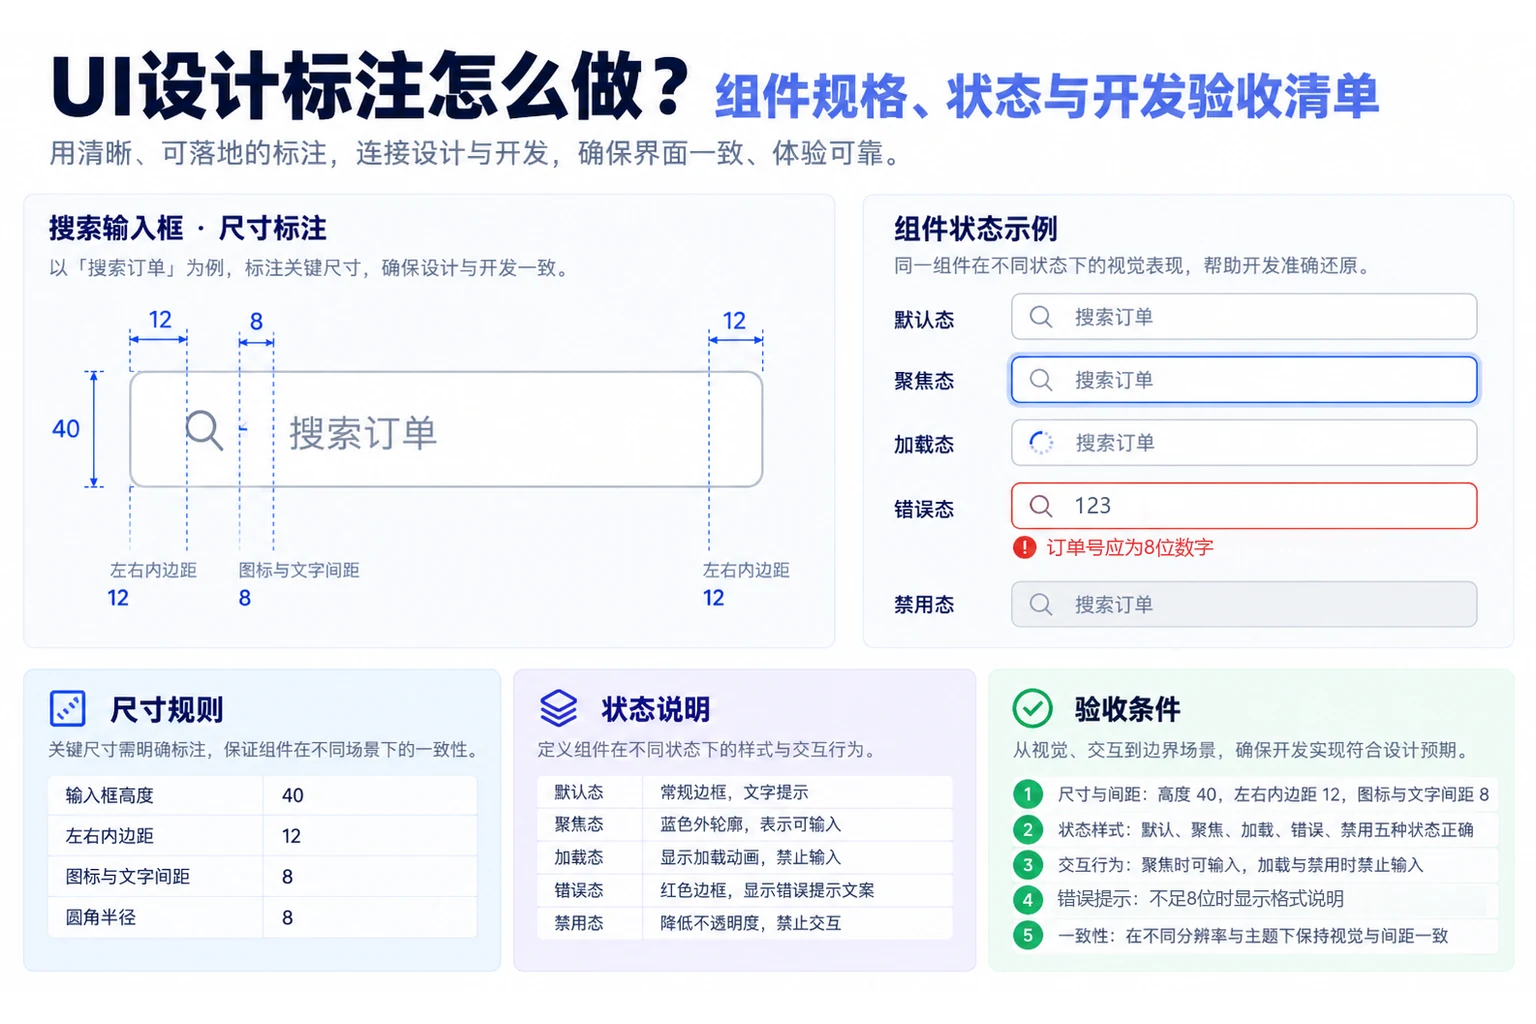The width and height of the screenshot is (1536, 1024).
Task: Click 降低不透明度，禁止交互 description cell
Action: click(750, 923)
